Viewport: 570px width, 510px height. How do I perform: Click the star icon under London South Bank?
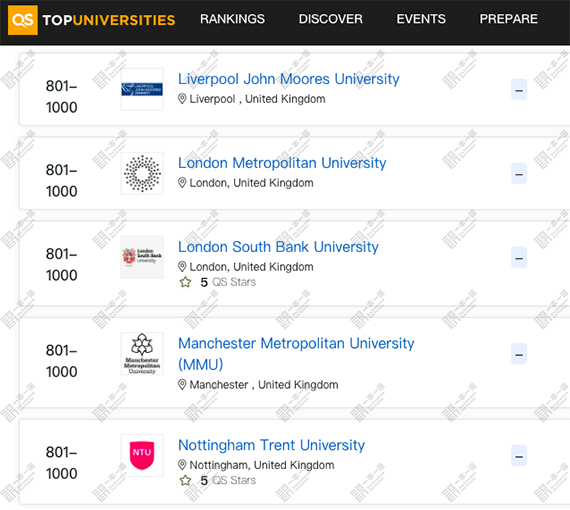pos(185,282)
